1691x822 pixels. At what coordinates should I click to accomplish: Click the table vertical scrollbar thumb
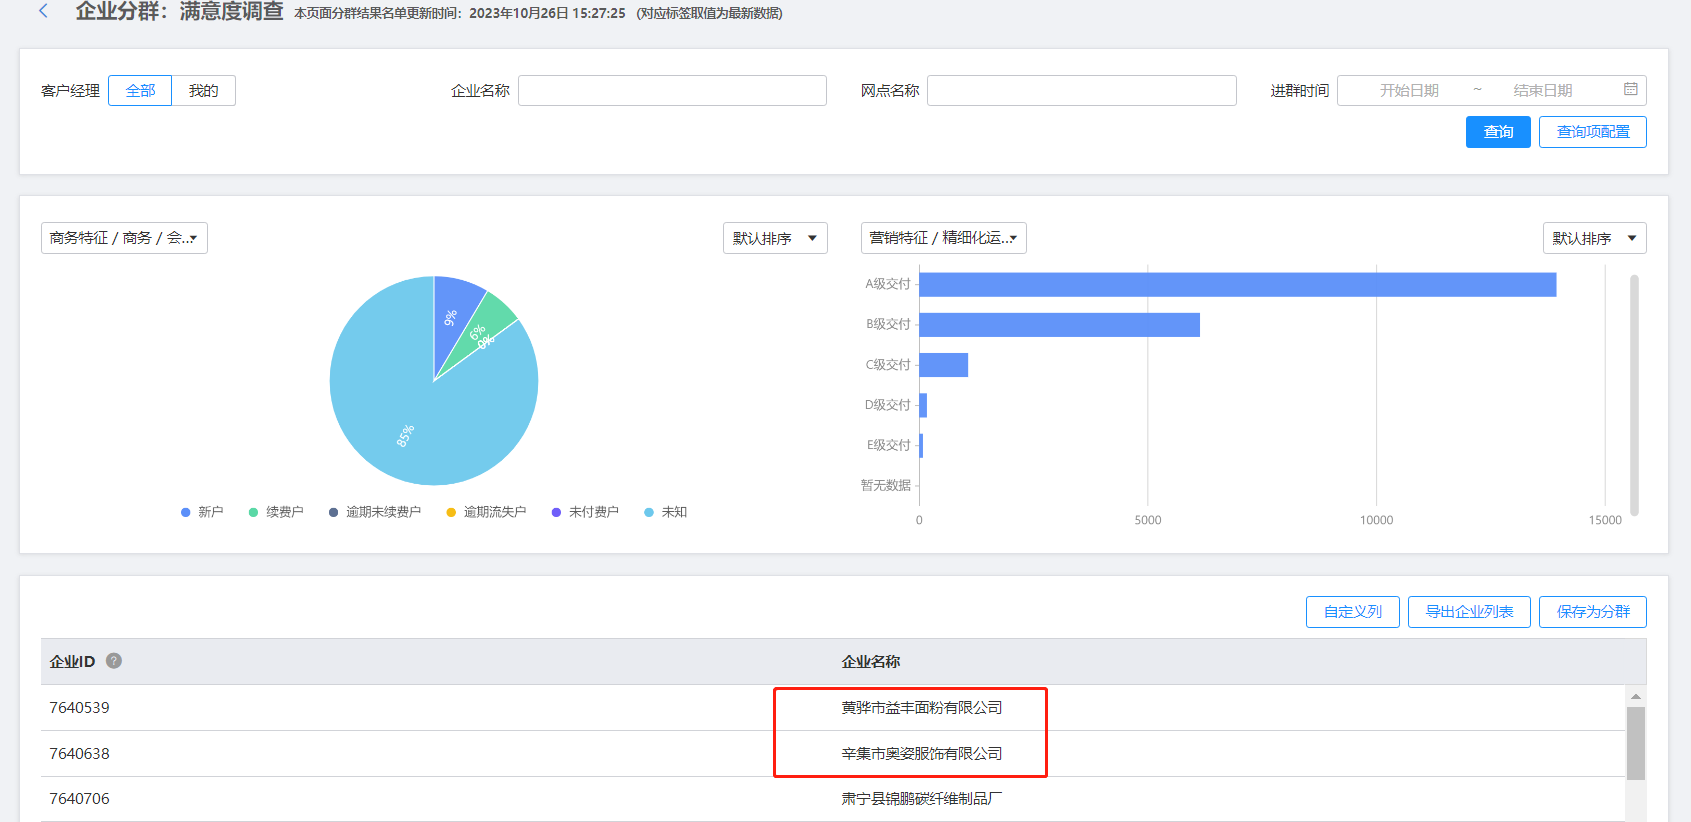1636,743
